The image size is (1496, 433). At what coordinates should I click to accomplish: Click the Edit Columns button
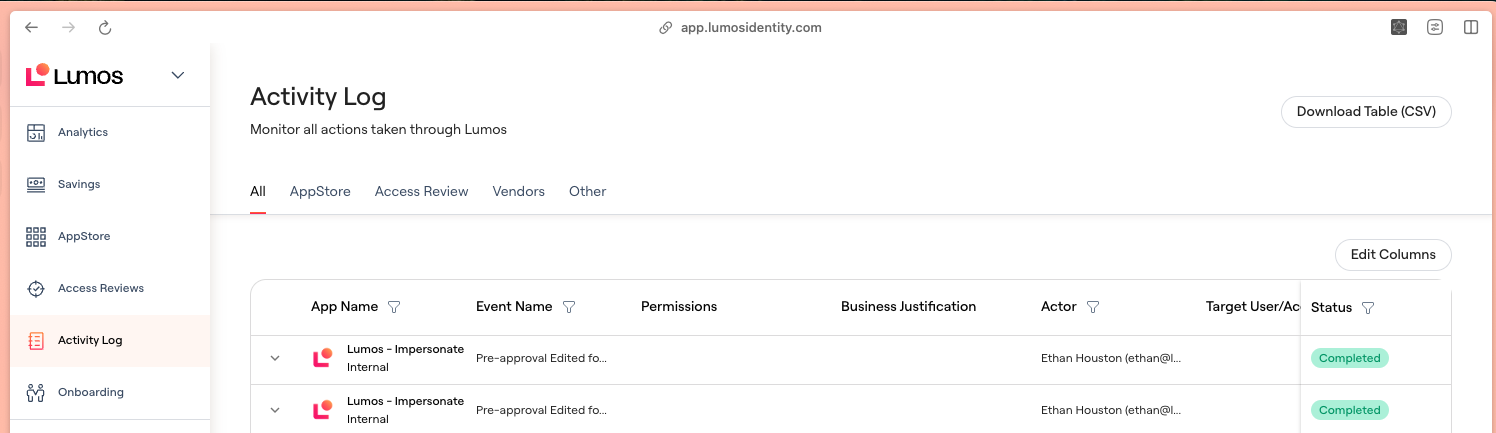click(1392, 254)
